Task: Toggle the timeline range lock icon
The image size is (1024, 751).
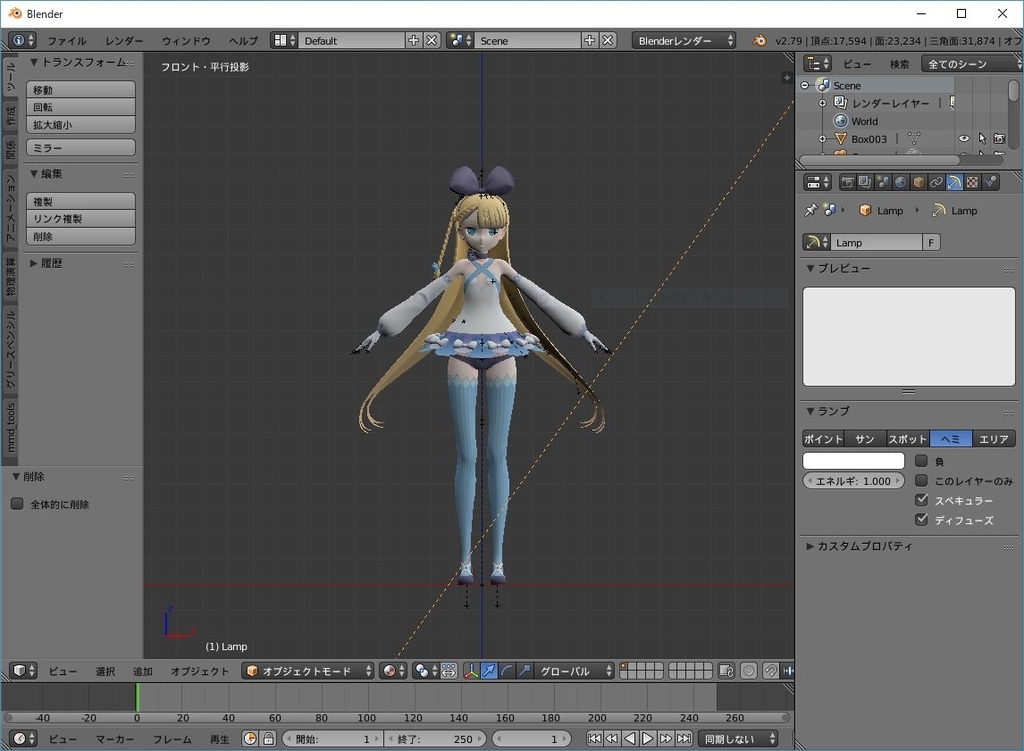Action: 268,739
